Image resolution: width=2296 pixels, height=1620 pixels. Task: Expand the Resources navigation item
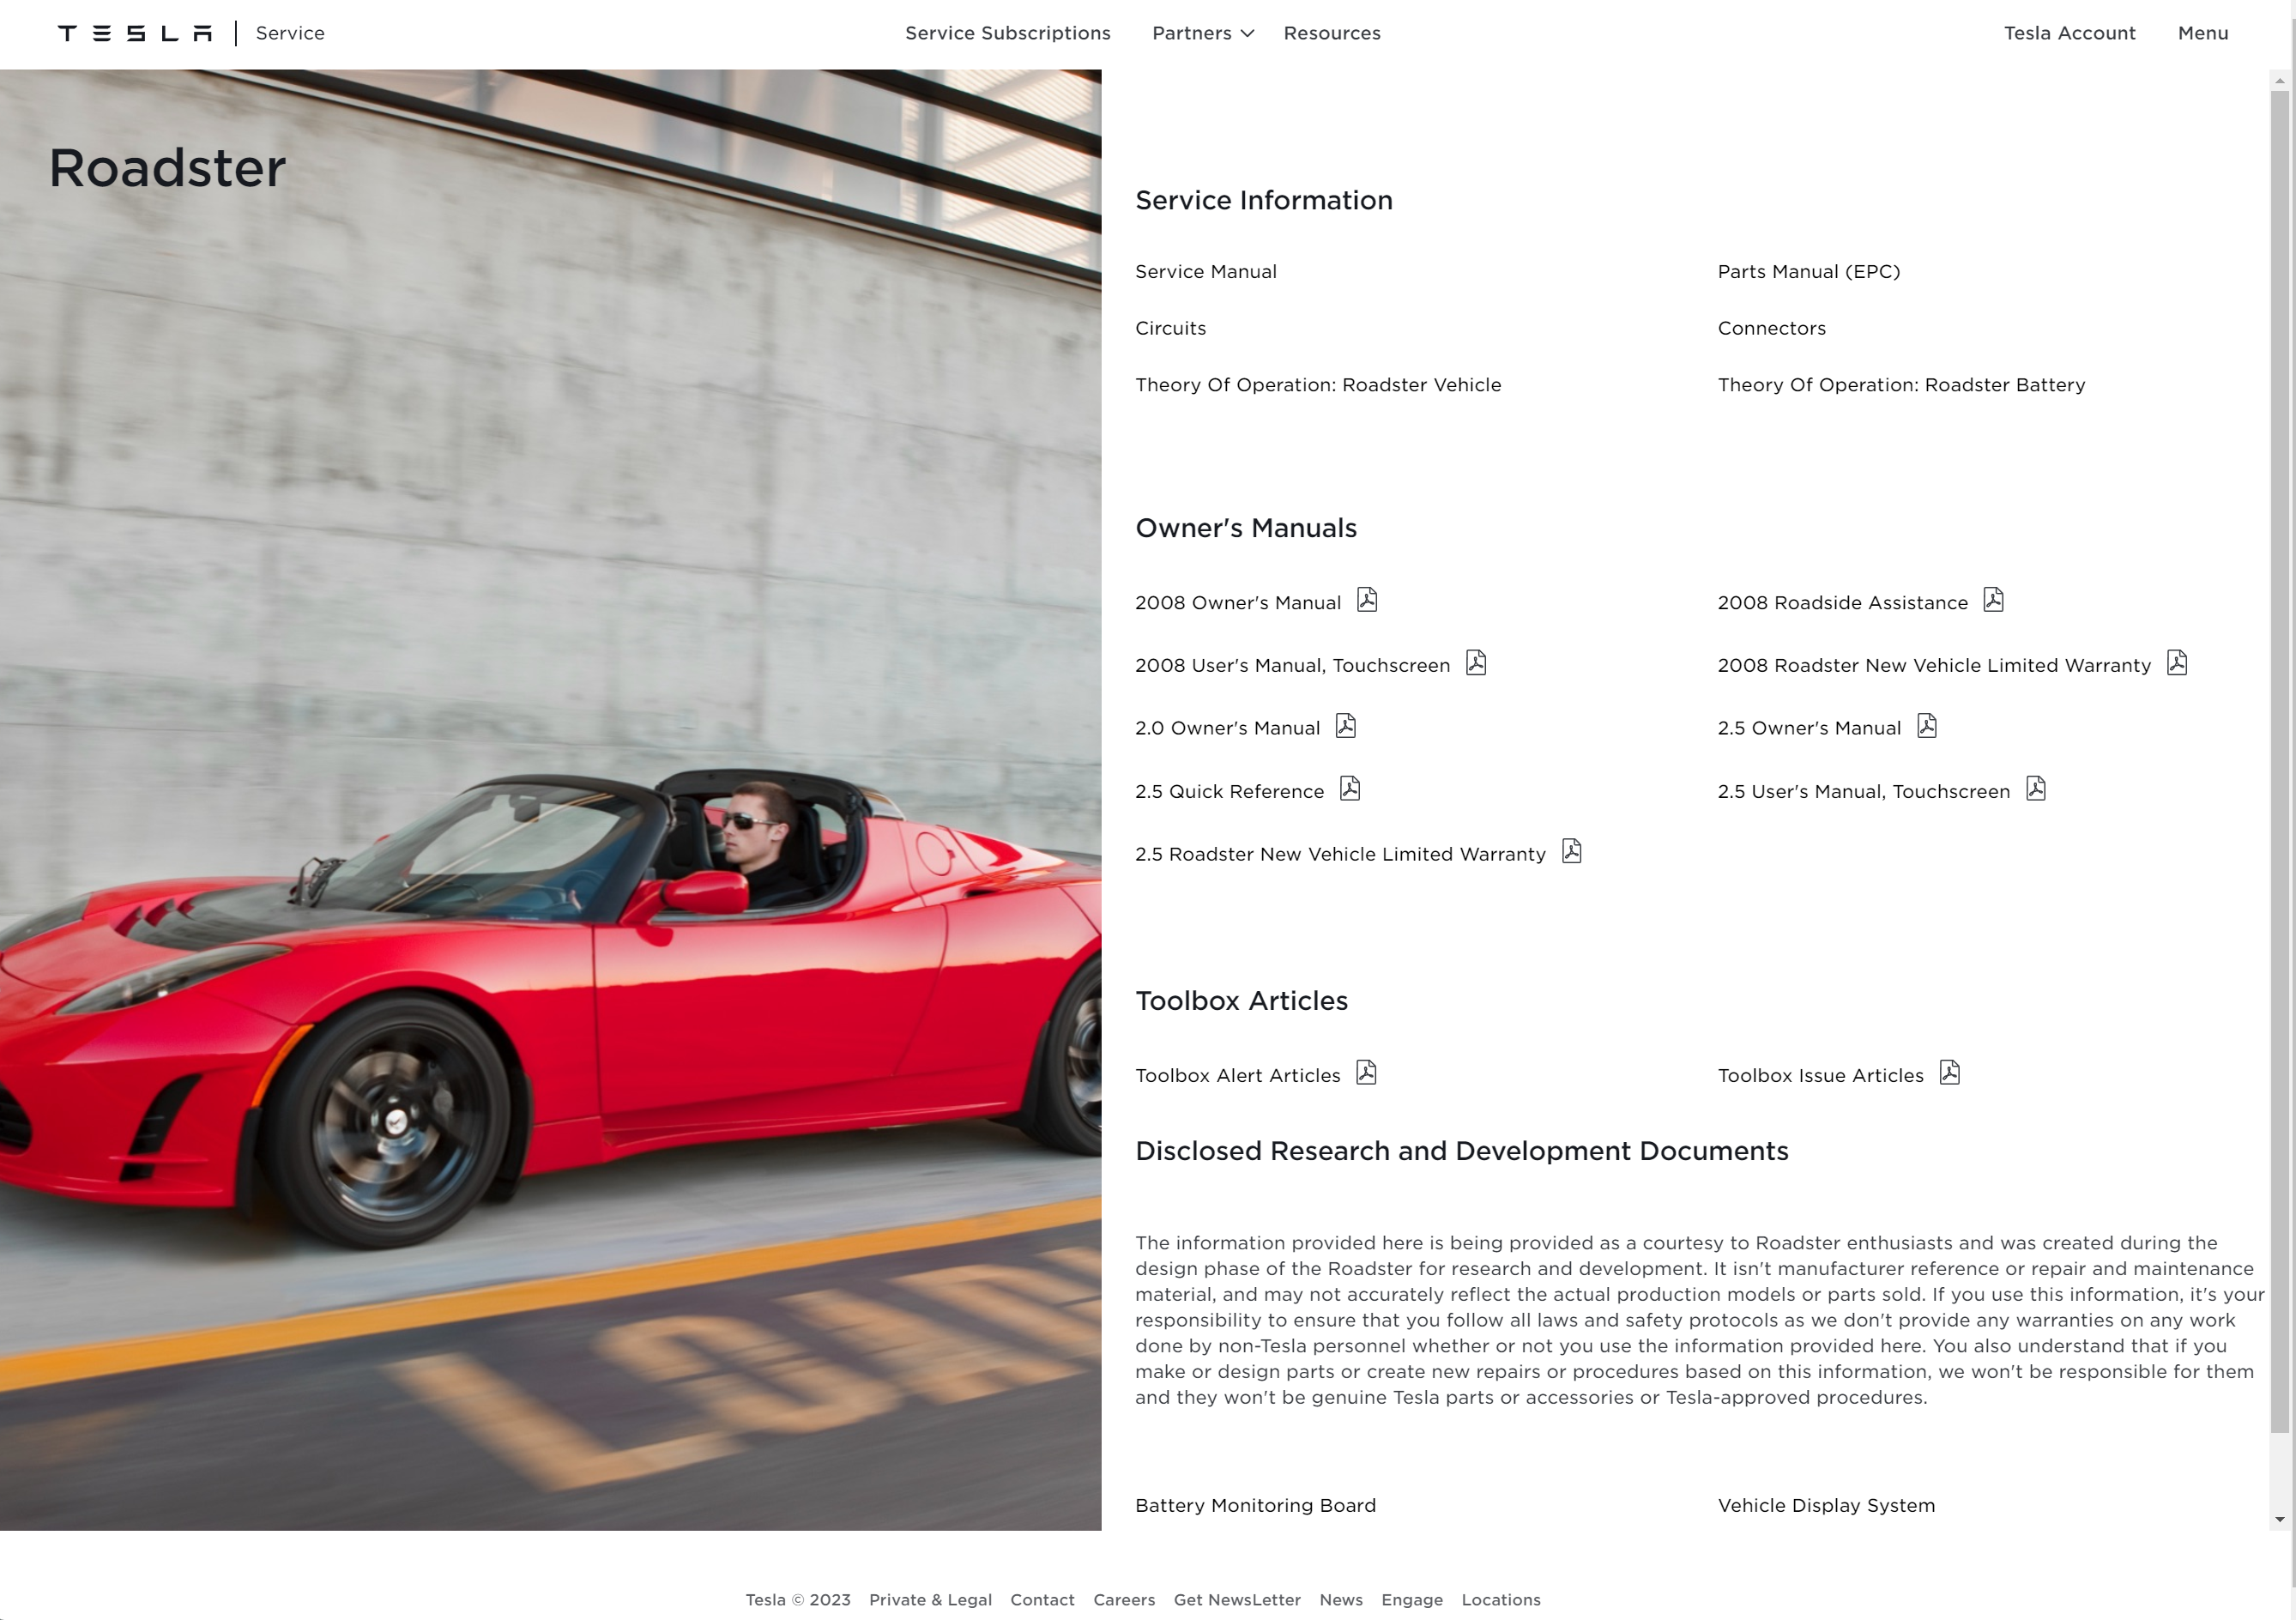point(1330,33)
